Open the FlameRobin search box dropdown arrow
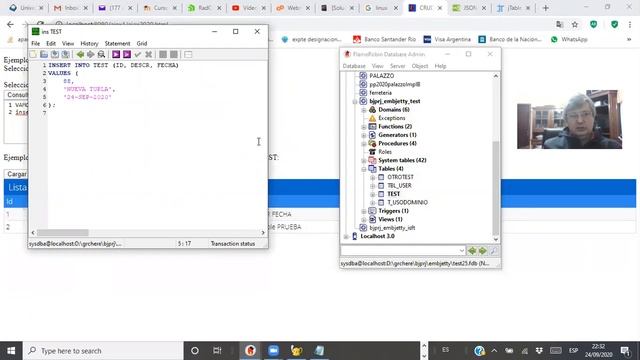This screenshot has width=640, height=360. (x=461, y=250)
